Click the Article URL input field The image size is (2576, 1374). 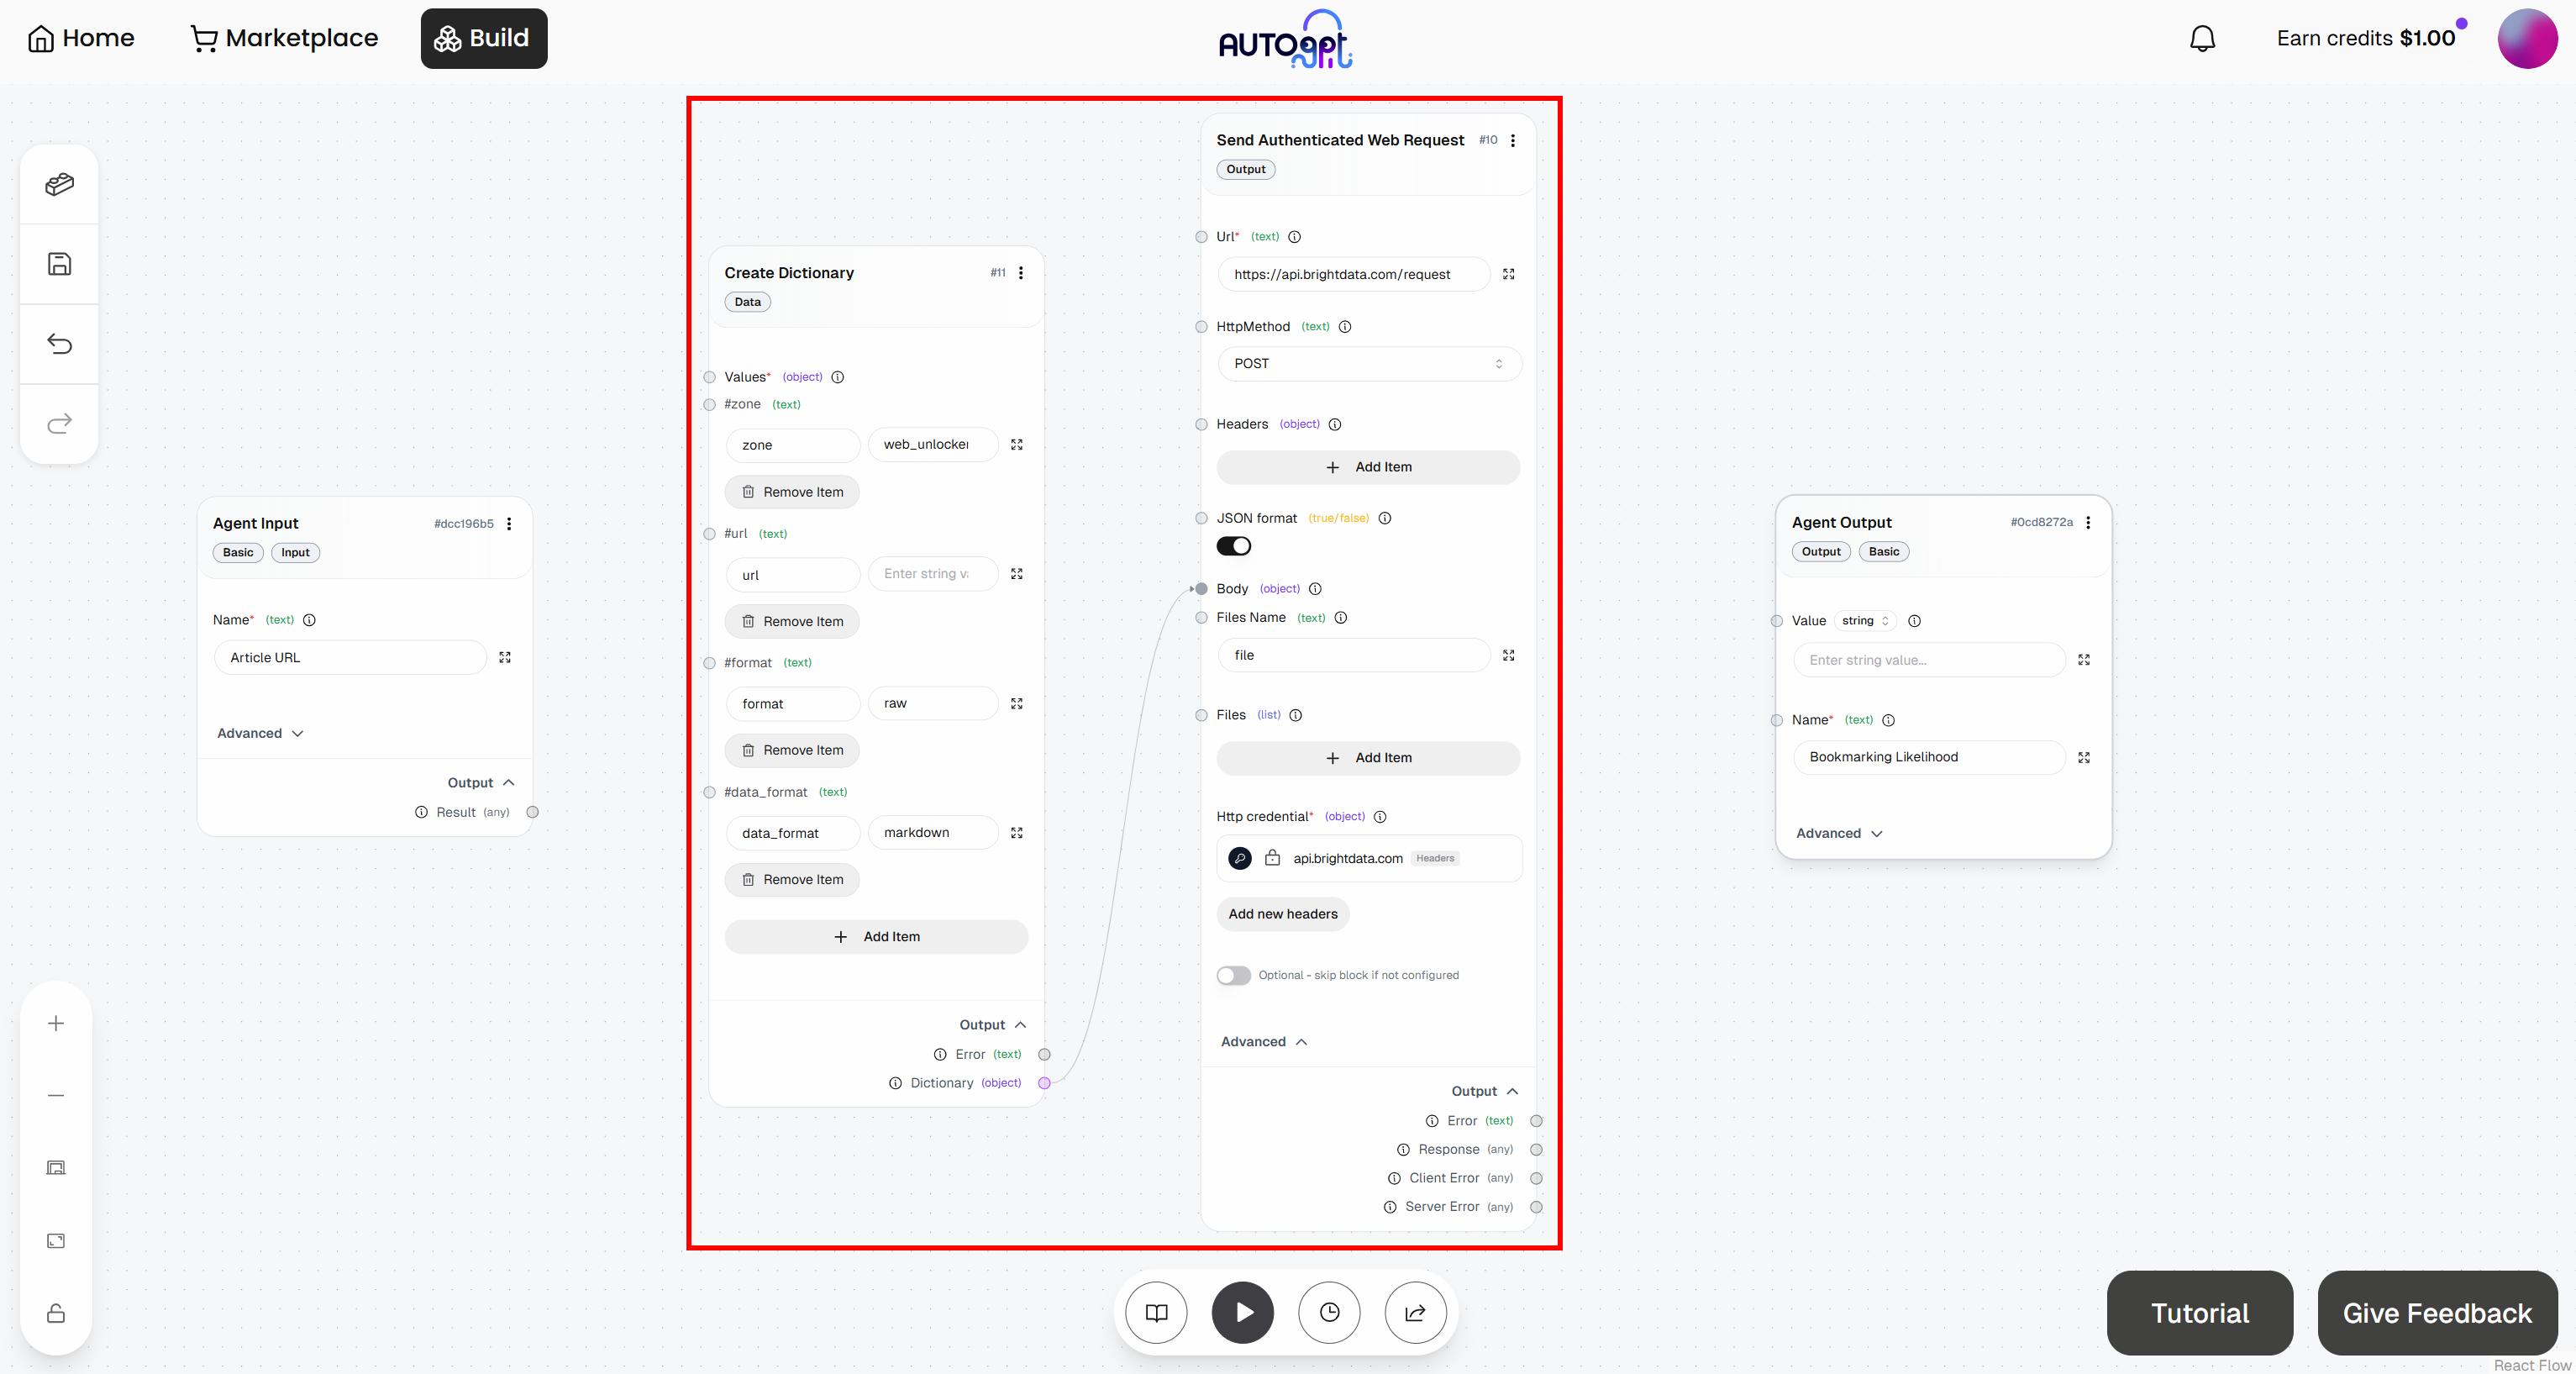coord(349,657)
